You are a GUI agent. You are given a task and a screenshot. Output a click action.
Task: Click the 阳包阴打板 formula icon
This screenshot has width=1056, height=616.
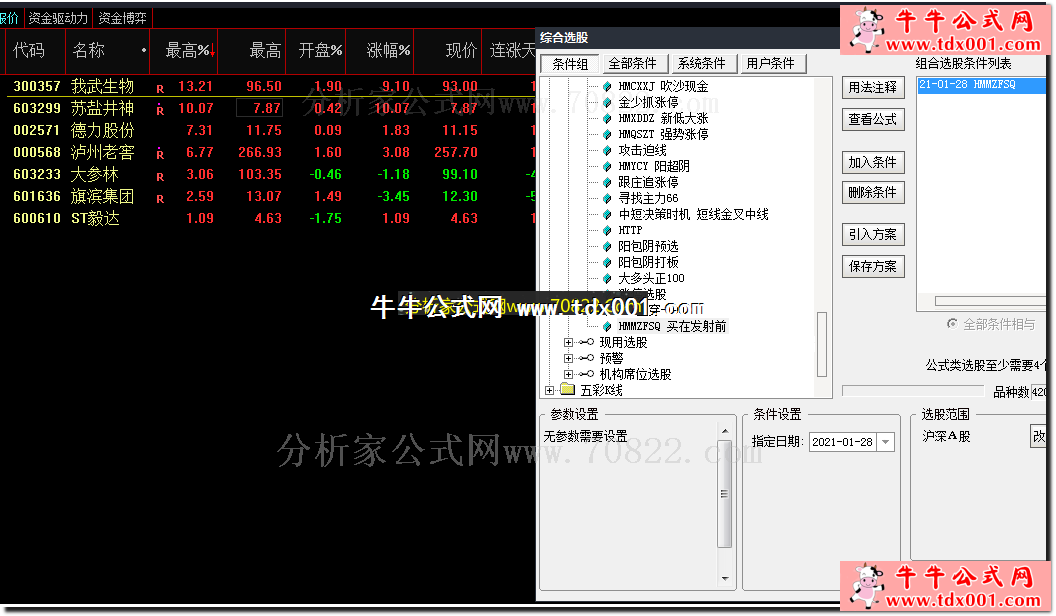point(607,262)
